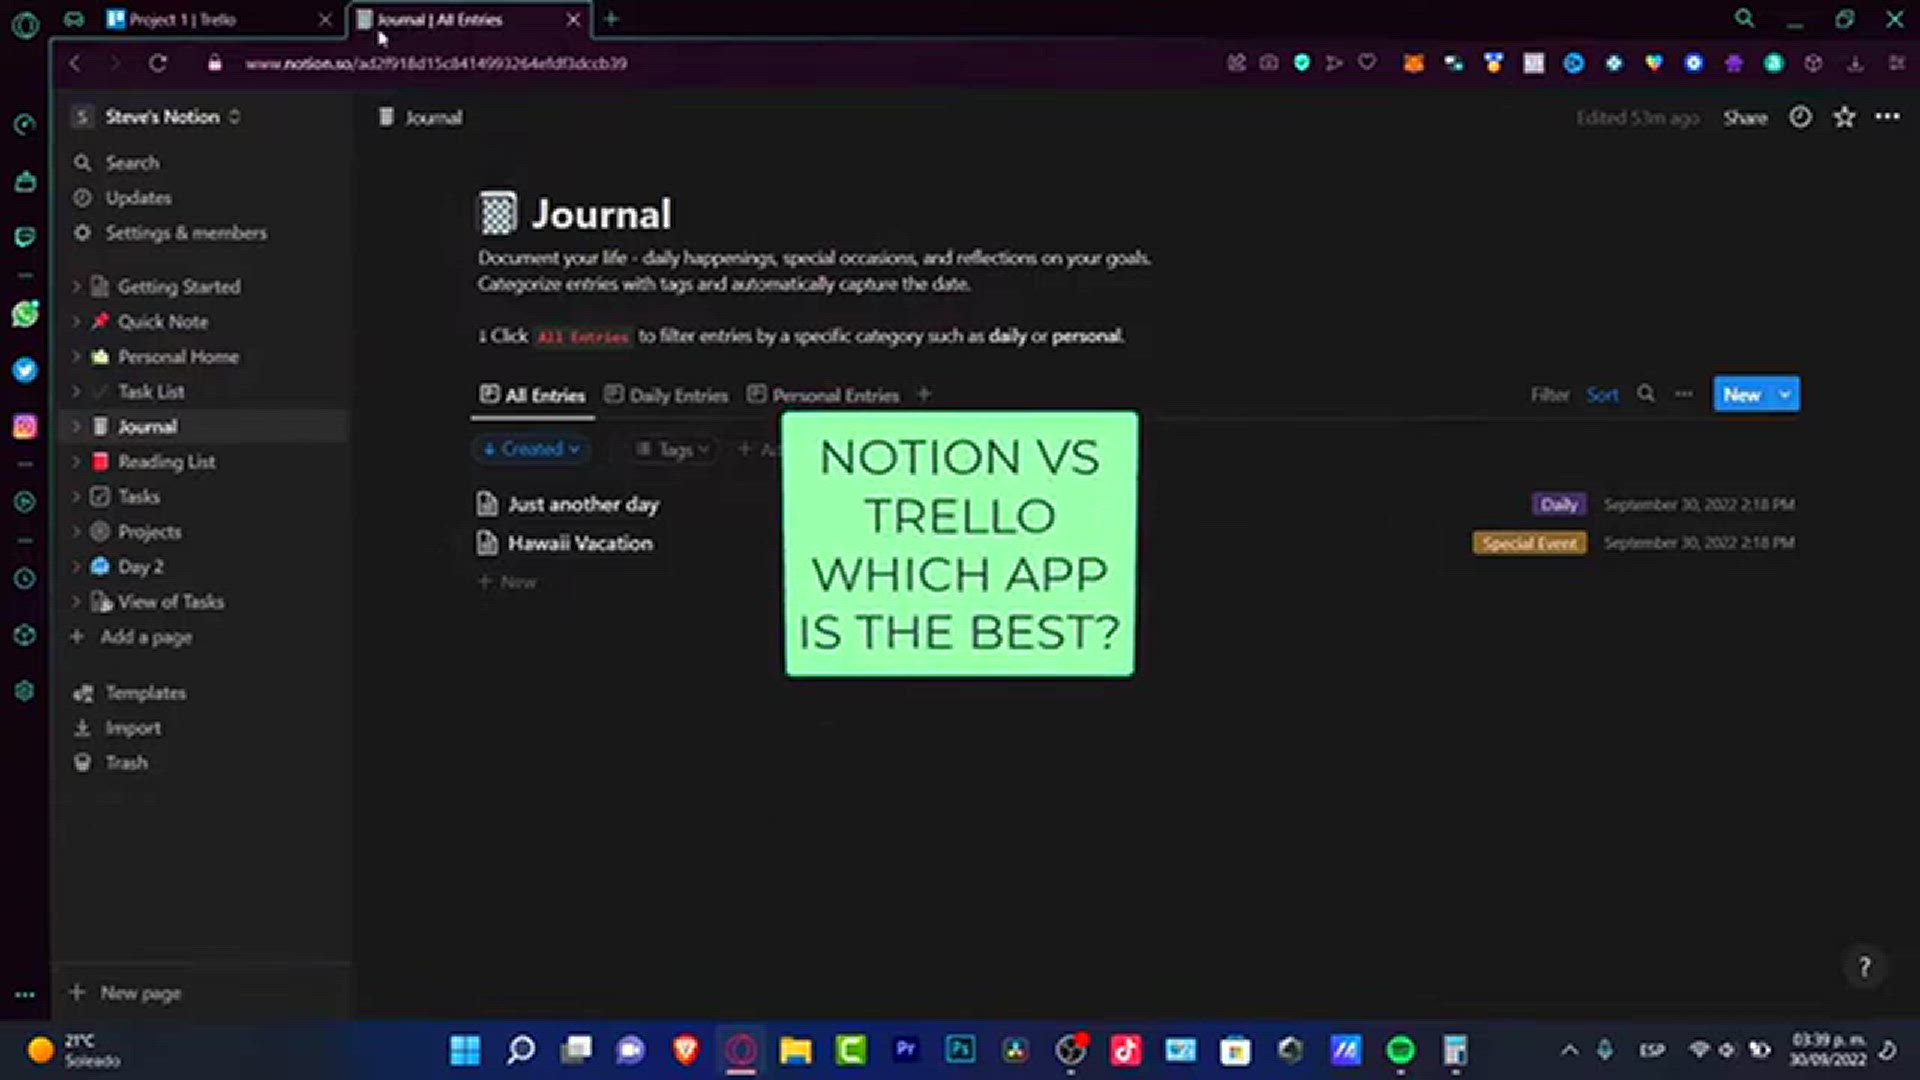1920x1080 pixels.
Task: Click the browser search icon at top right
Action: click(x=1744, y=18)
